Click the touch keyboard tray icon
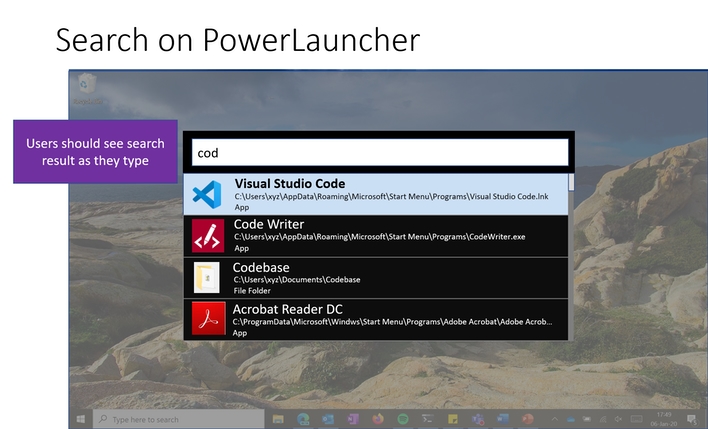 [637, 419]
